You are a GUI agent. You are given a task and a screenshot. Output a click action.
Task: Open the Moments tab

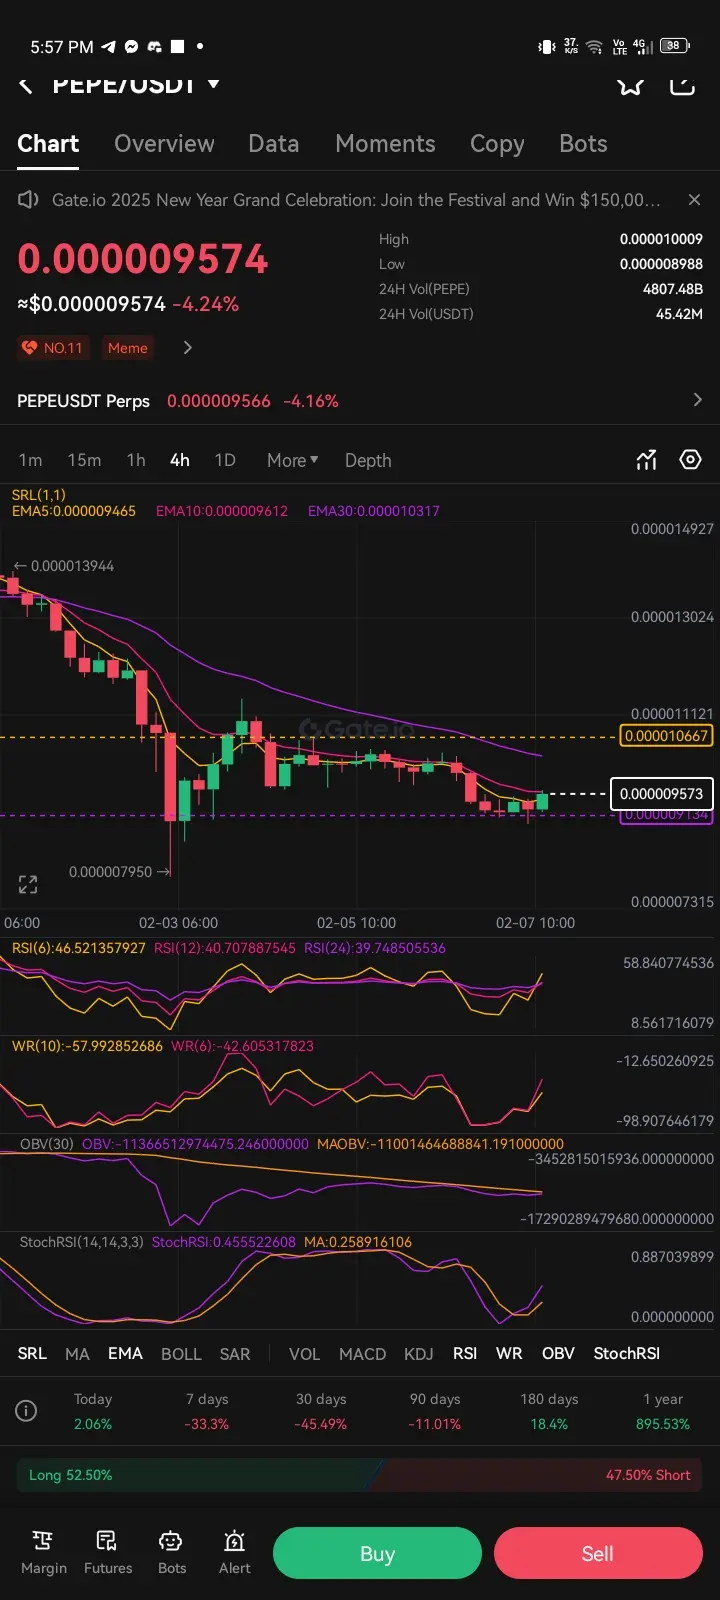(385, 144)
